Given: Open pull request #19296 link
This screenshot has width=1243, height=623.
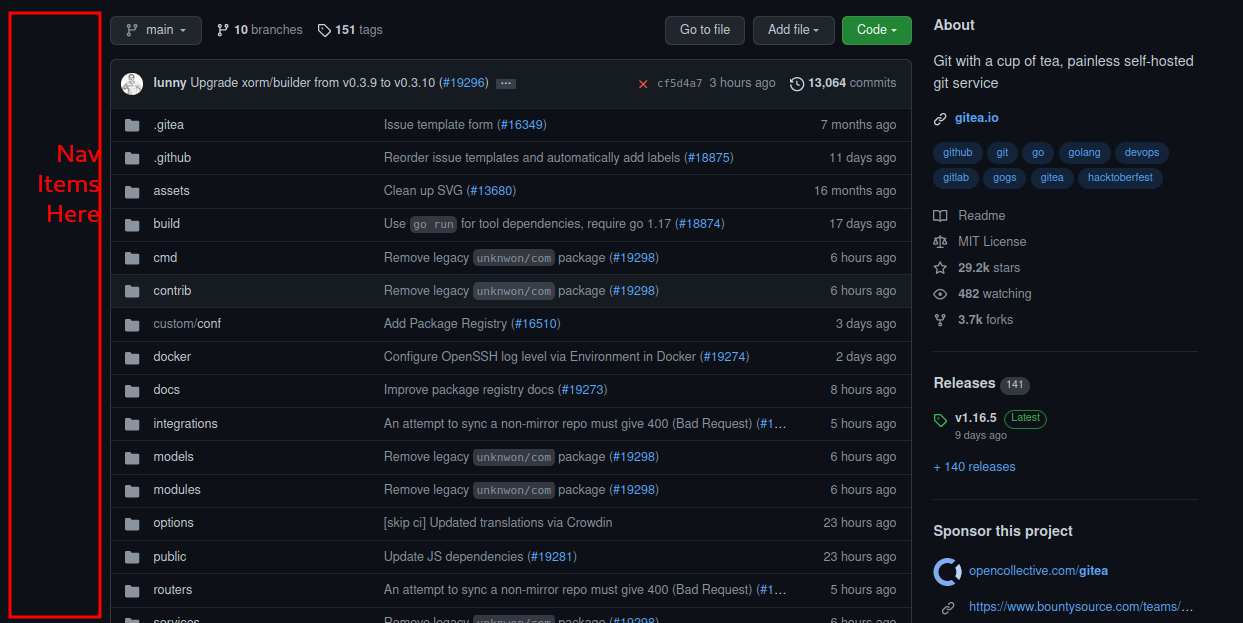Looking at the screenshot, I should pos(464,83).
